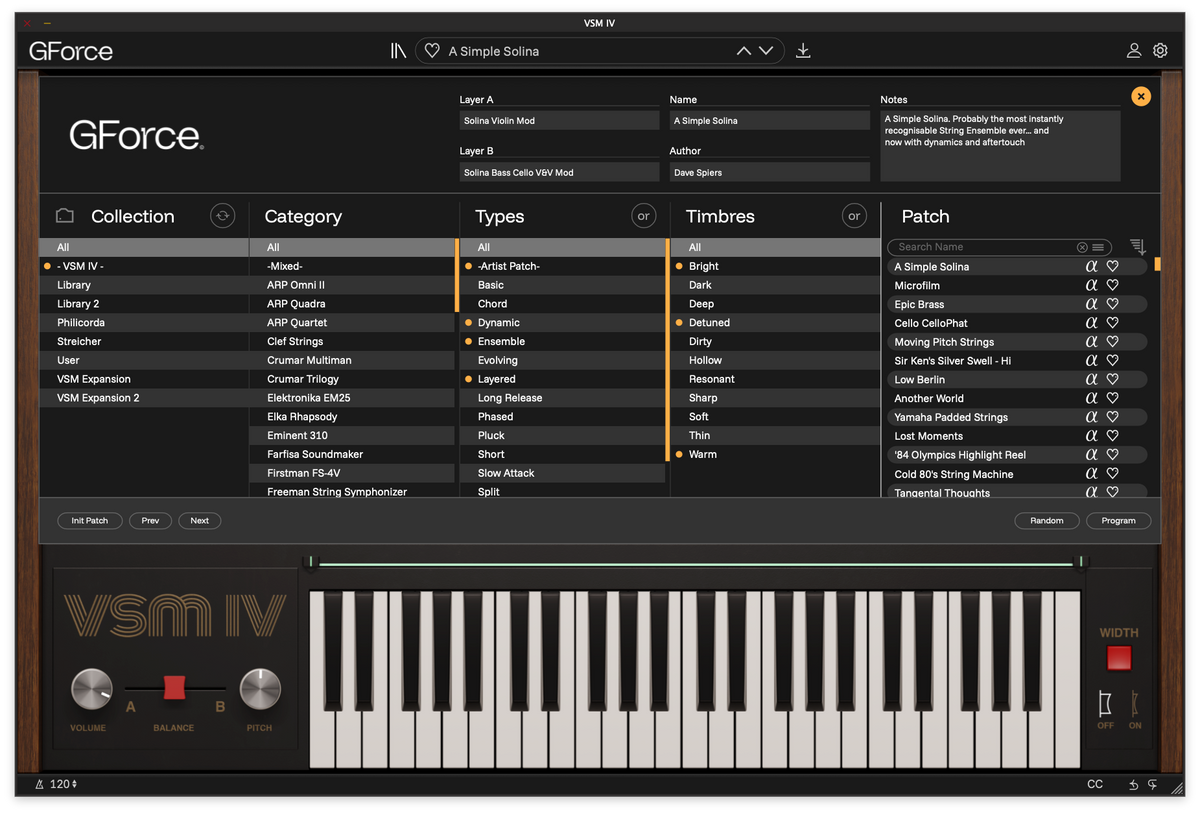Select the ON pedal icon
1200x814 pixels.
click(x=1135, y=703)
